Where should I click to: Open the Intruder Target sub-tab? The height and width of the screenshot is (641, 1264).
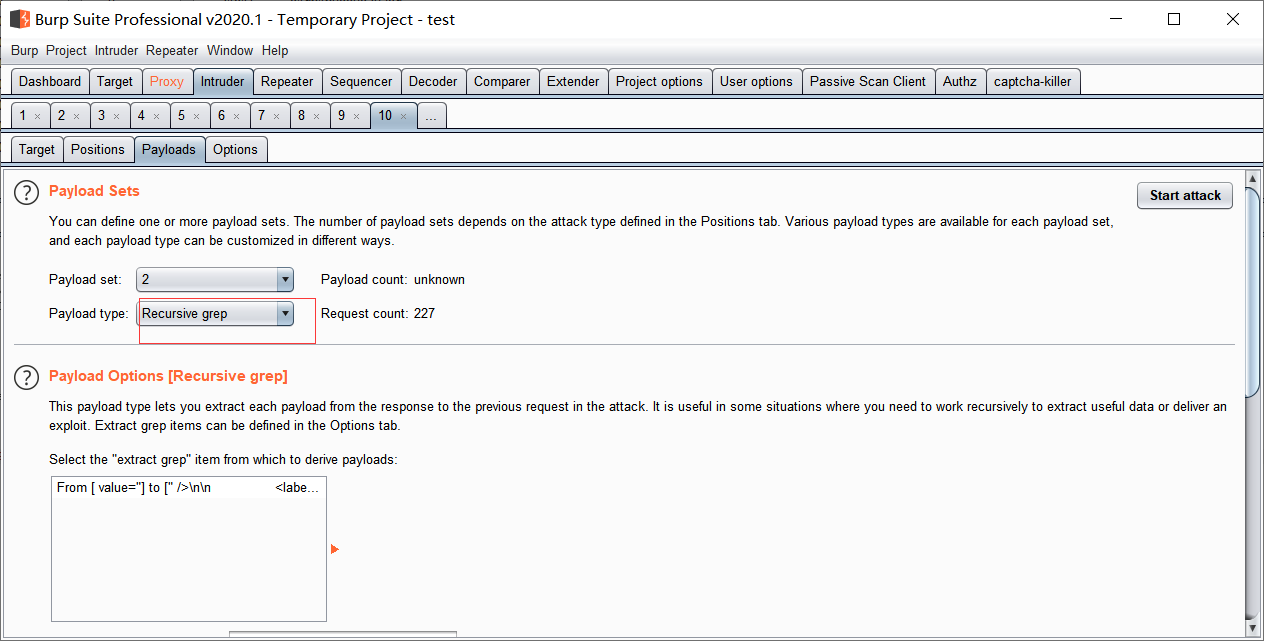[37, 150]
